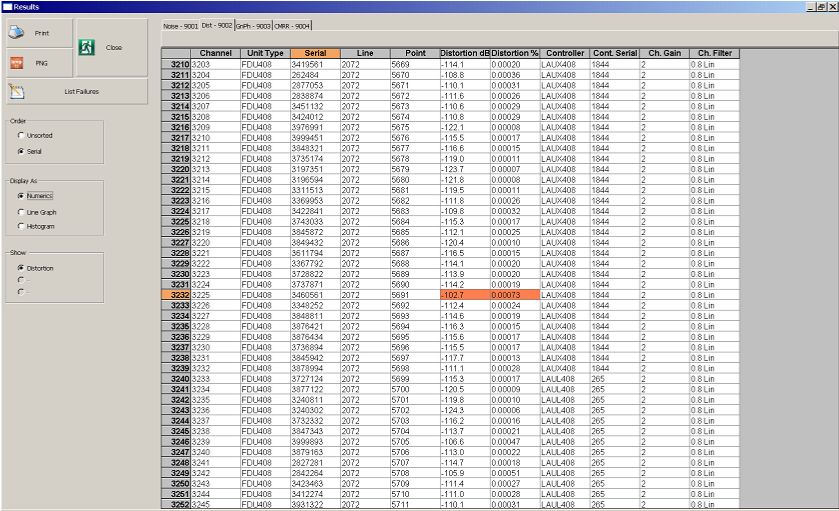Switch to the Noise - 9001 tab
The width and height of the screenshot is (839, 511).
tap(180, 26)
